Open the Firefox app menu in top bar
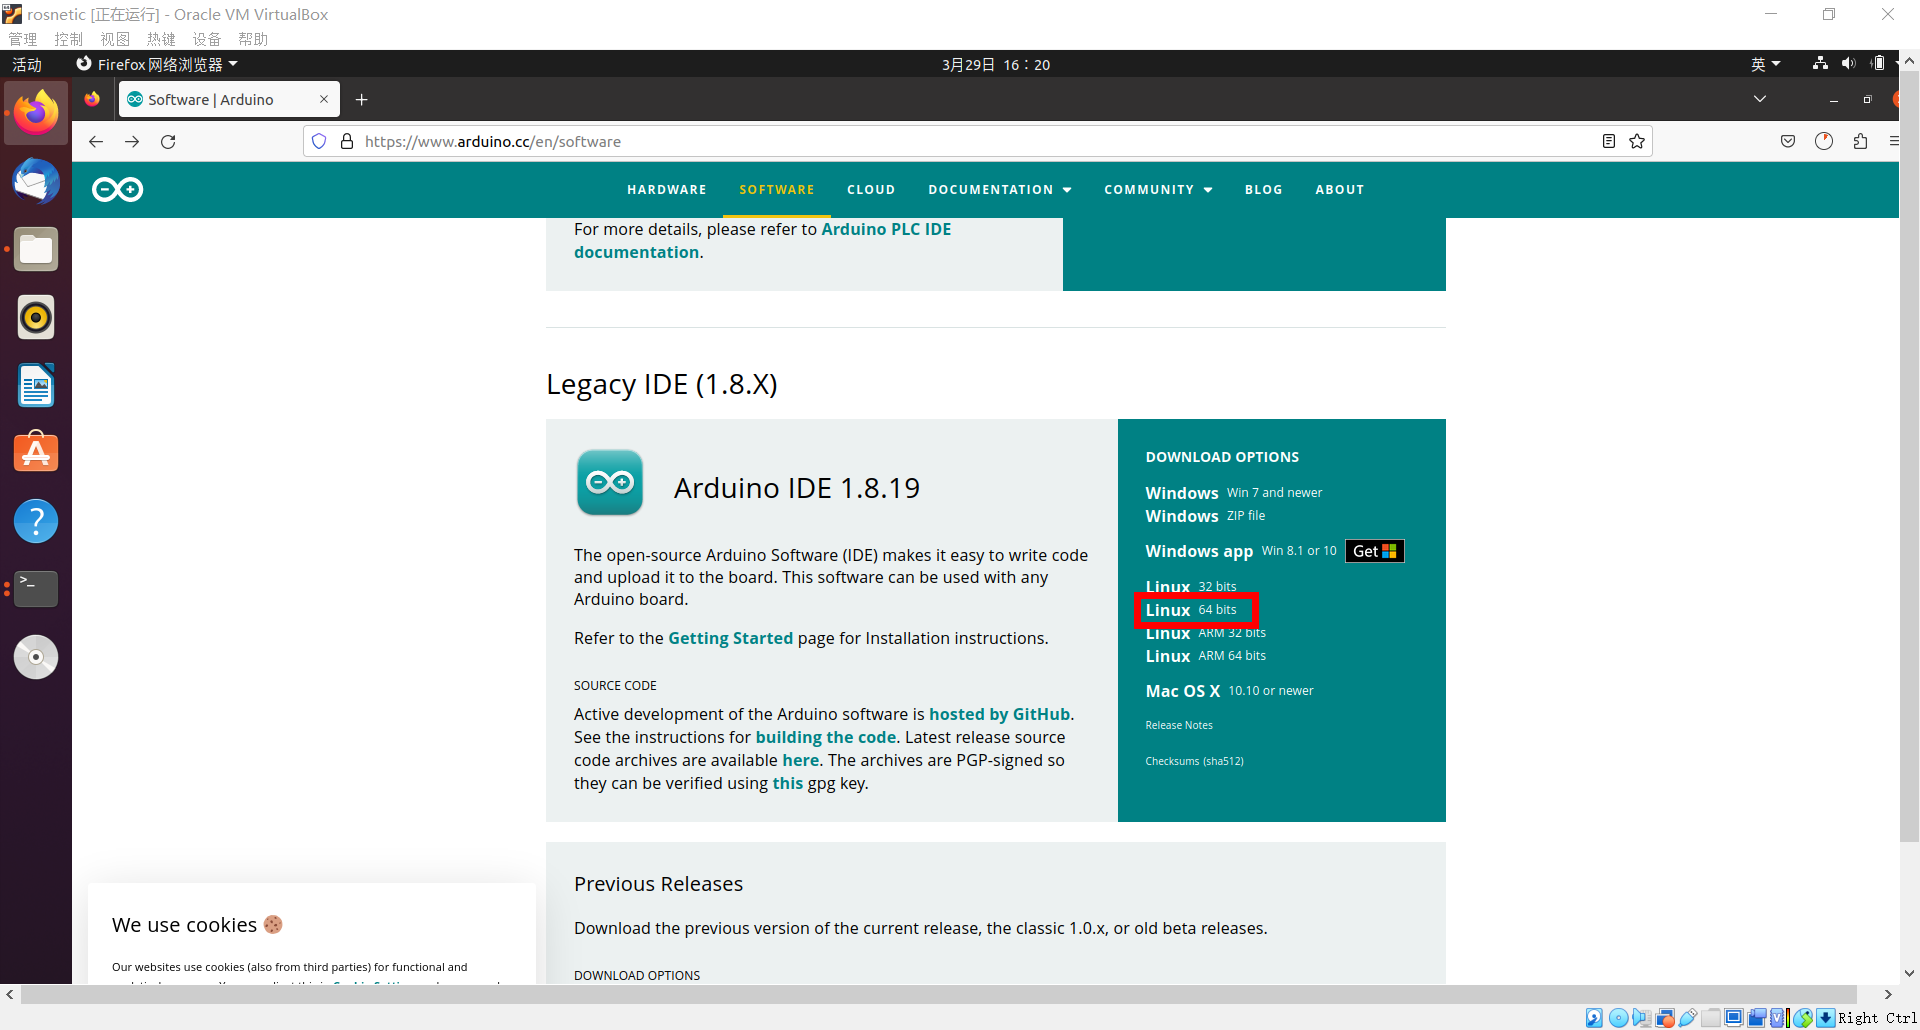This screenshot has width=1920, height=1030. coord(158,64)
